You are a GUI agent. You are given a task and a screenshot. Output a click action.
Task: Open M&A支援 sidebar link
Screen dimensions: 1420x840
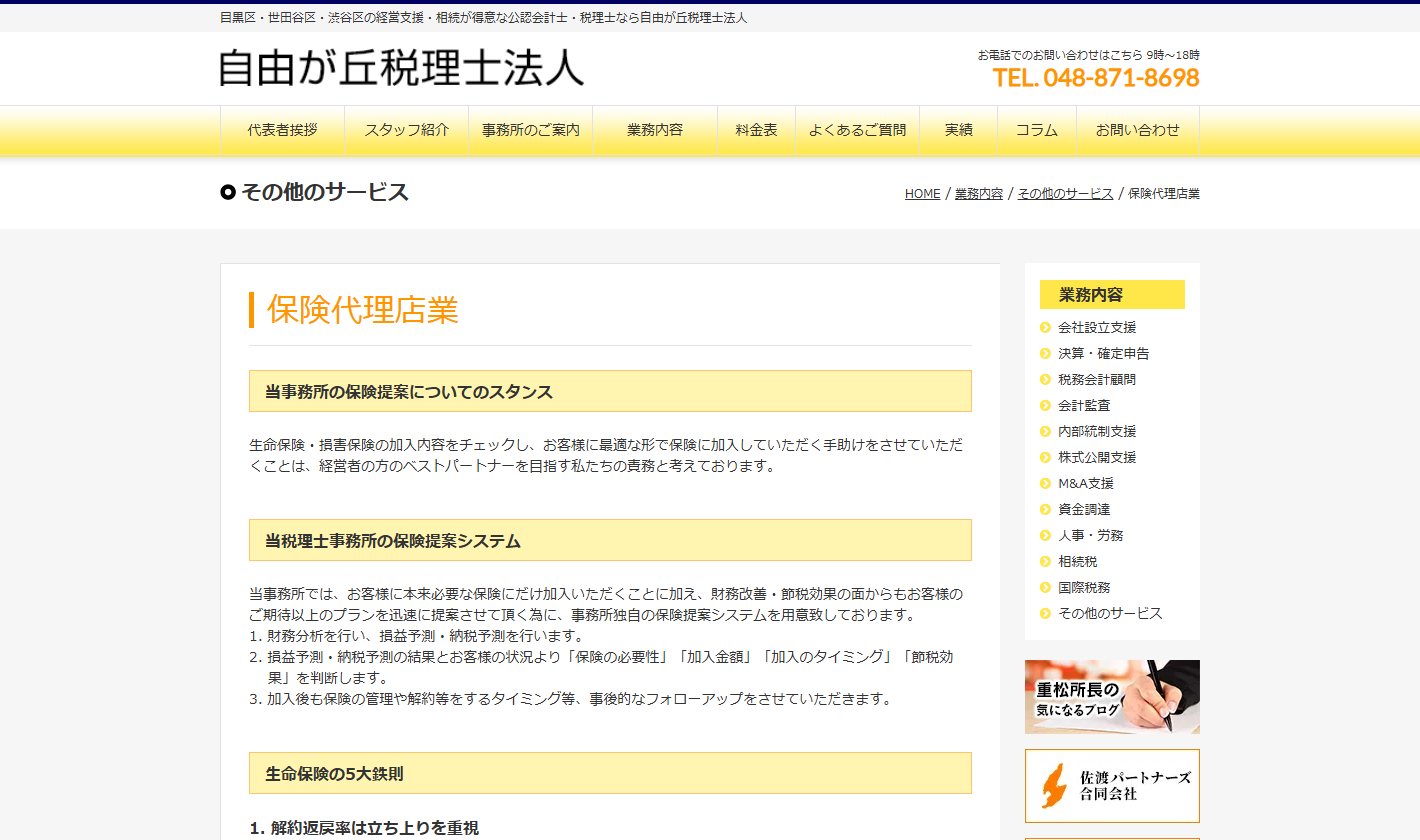coord(1086,483)
